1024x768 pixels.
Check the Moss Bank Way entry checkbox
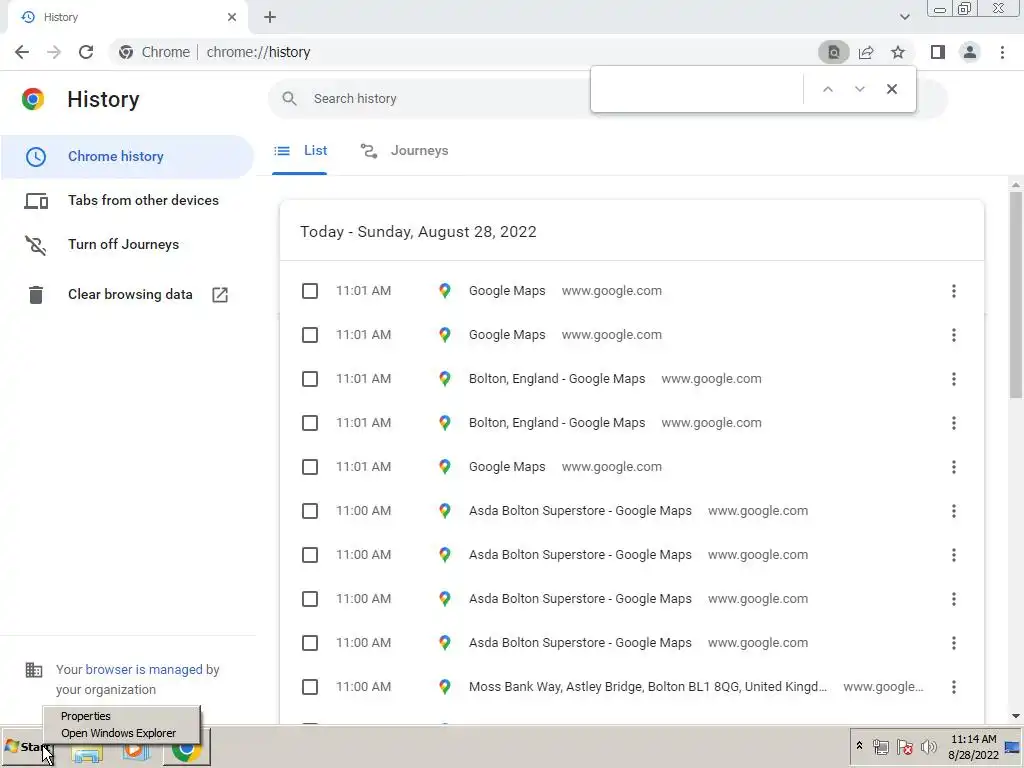(x=310, y=687)
